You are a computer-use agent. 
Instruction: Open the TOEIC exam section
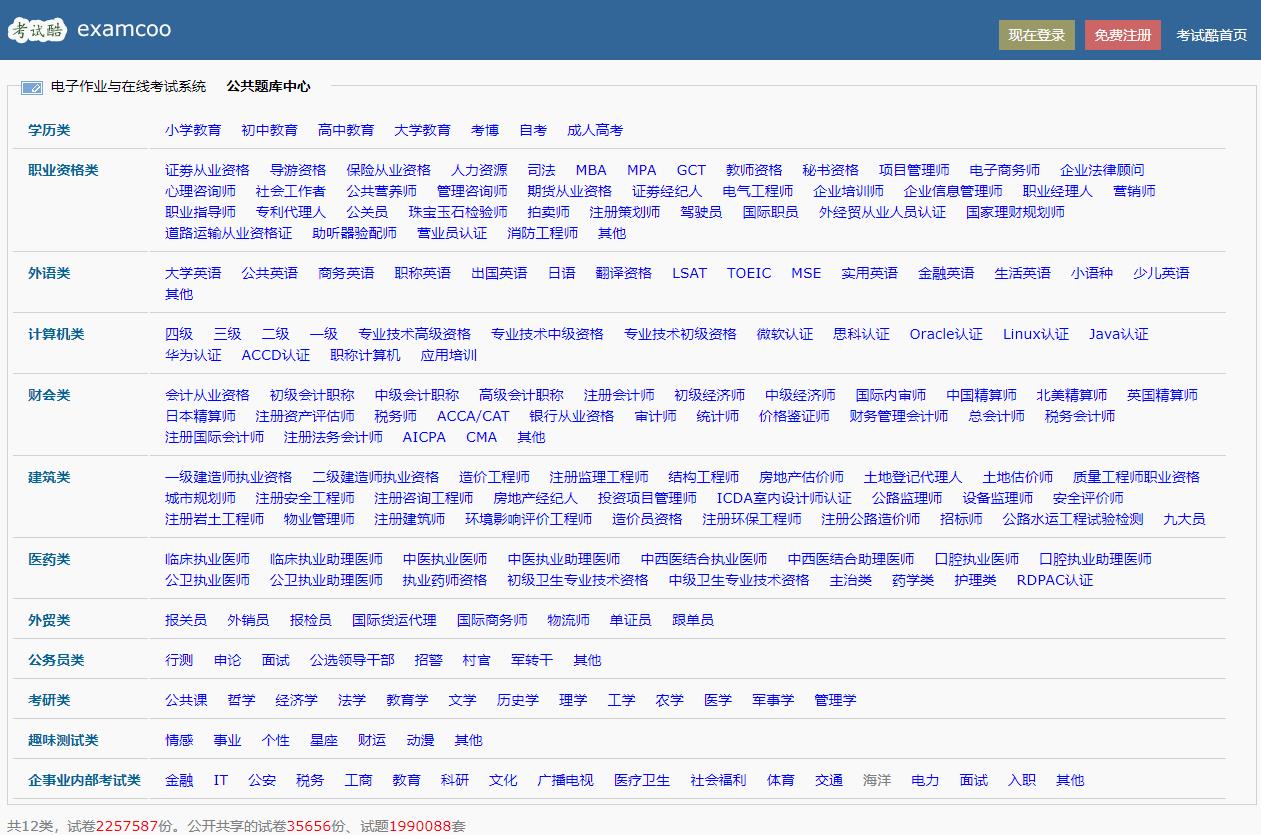[748, 272]
